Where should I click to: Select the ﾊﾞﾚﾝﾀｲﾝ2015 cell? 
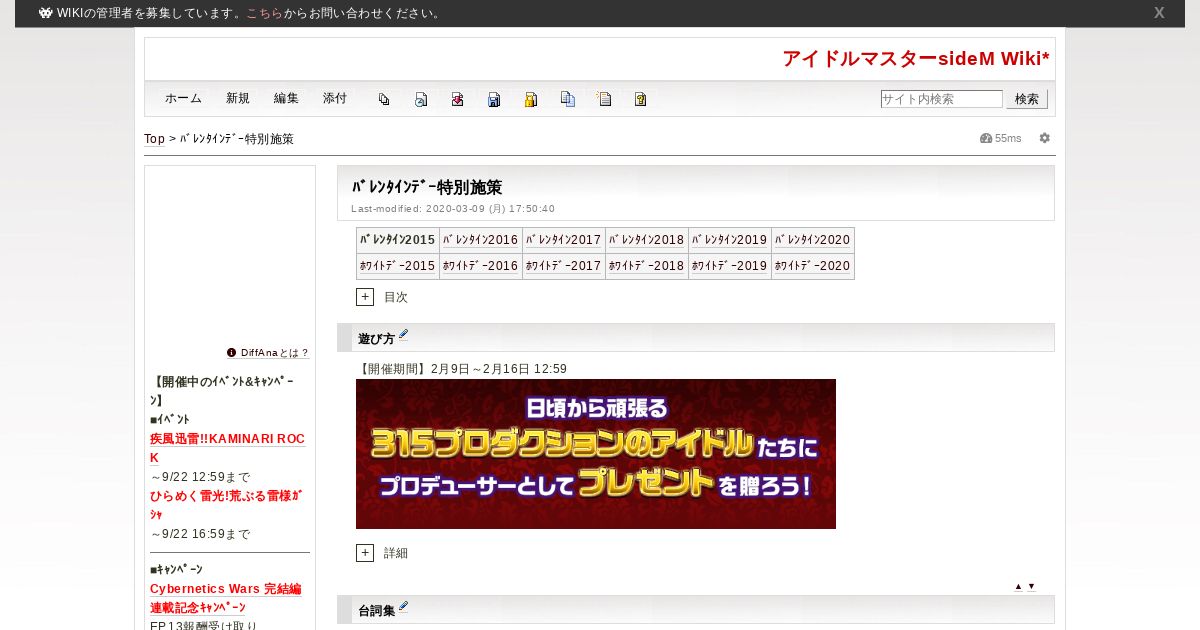(398, 240)
